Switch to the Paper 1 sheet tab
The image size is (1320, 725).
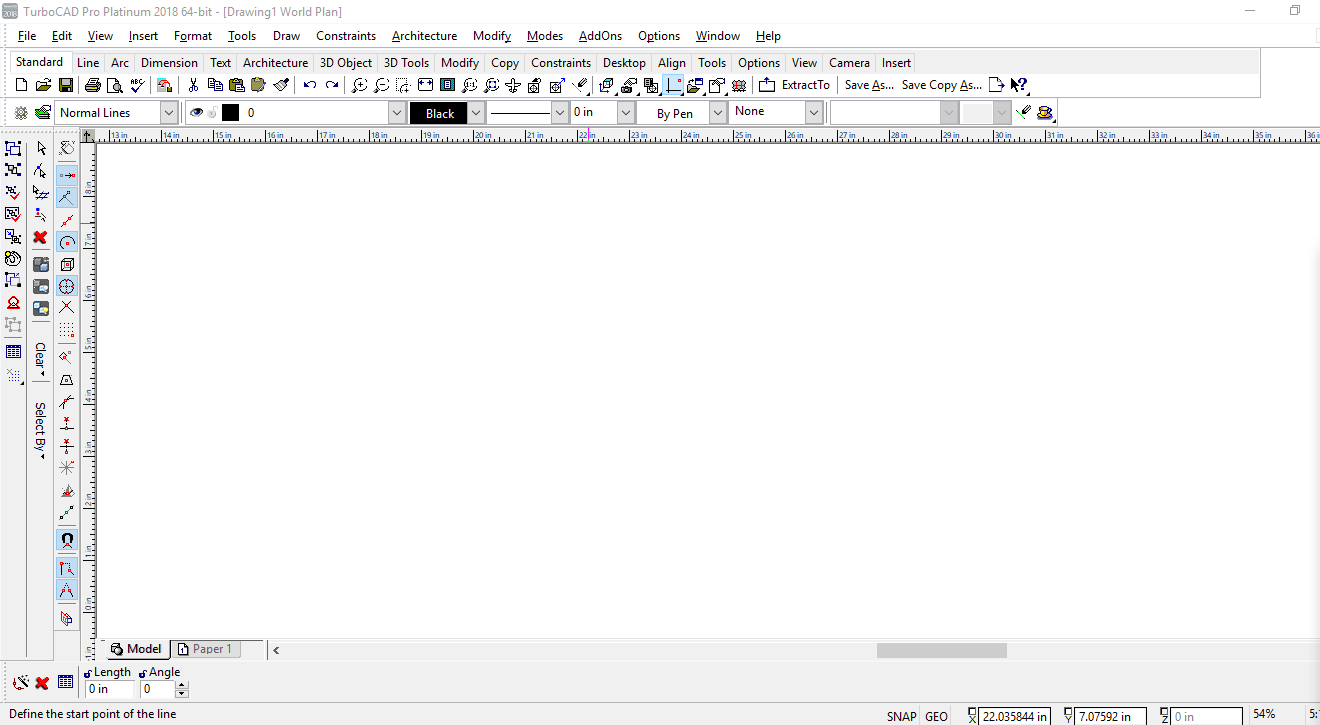(205, 649)
